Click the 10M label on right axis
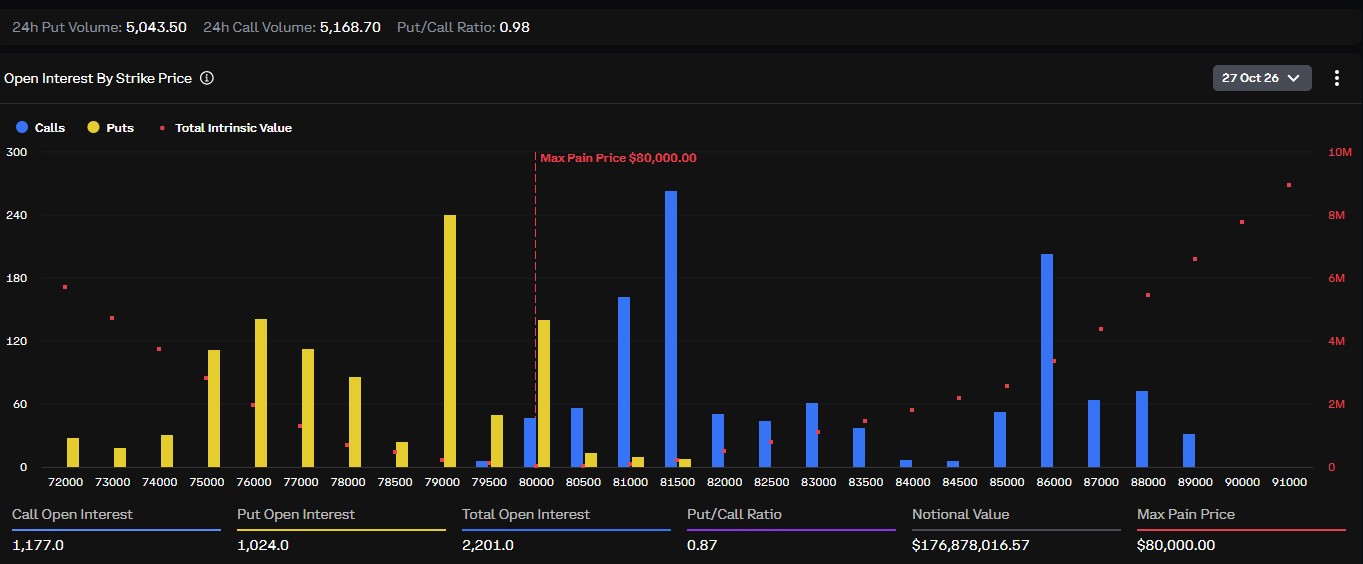 [x=1340, y=152]
